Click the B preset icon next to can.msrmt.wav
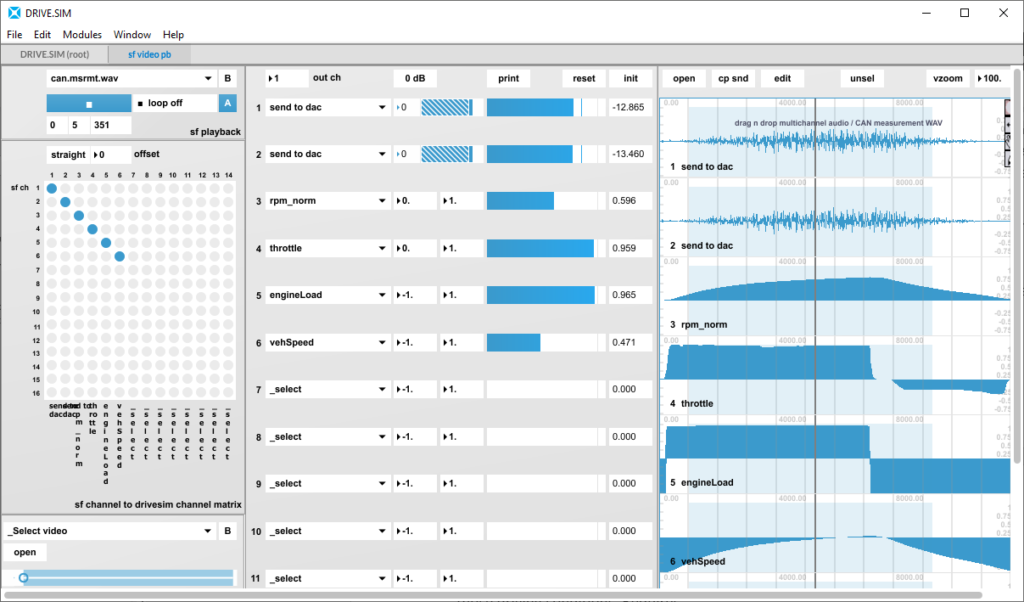 click(x=227, y=78)
